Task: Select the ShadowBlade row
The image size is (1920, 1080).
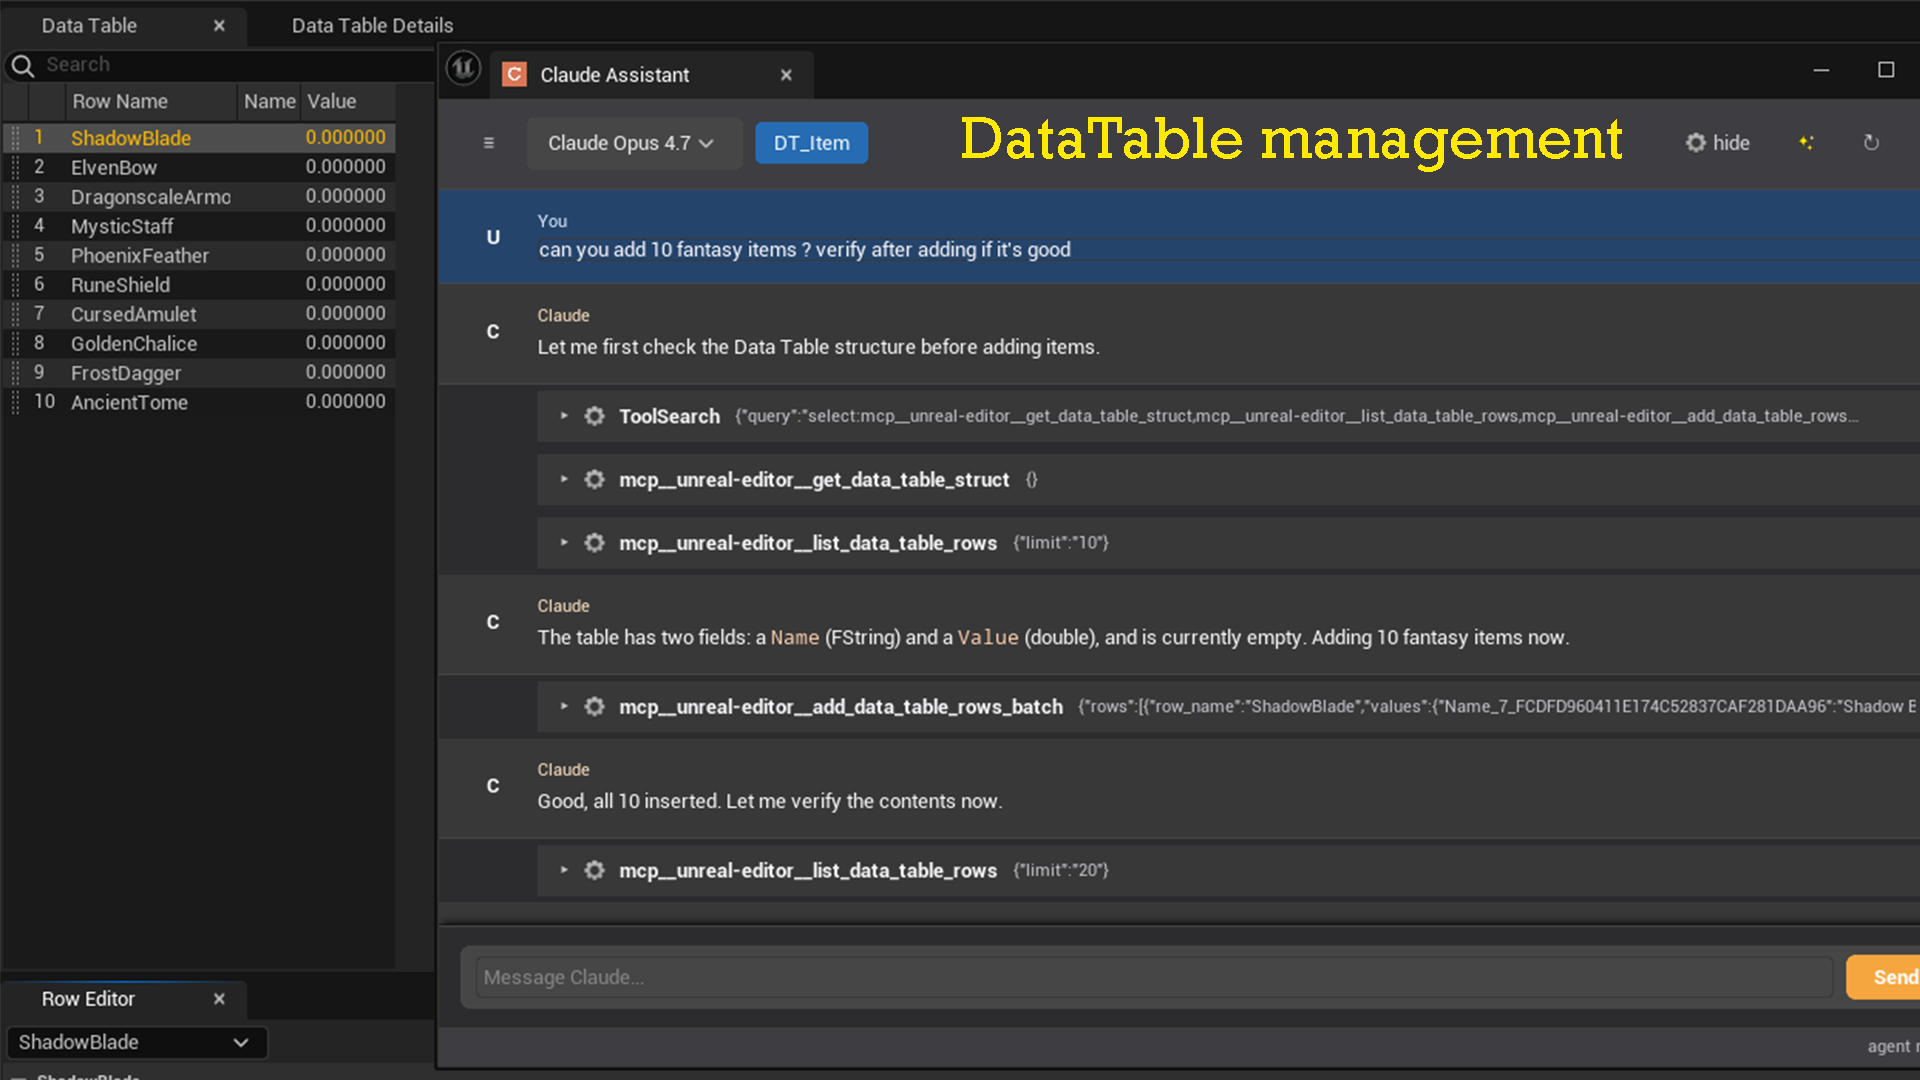Action: 200,138
